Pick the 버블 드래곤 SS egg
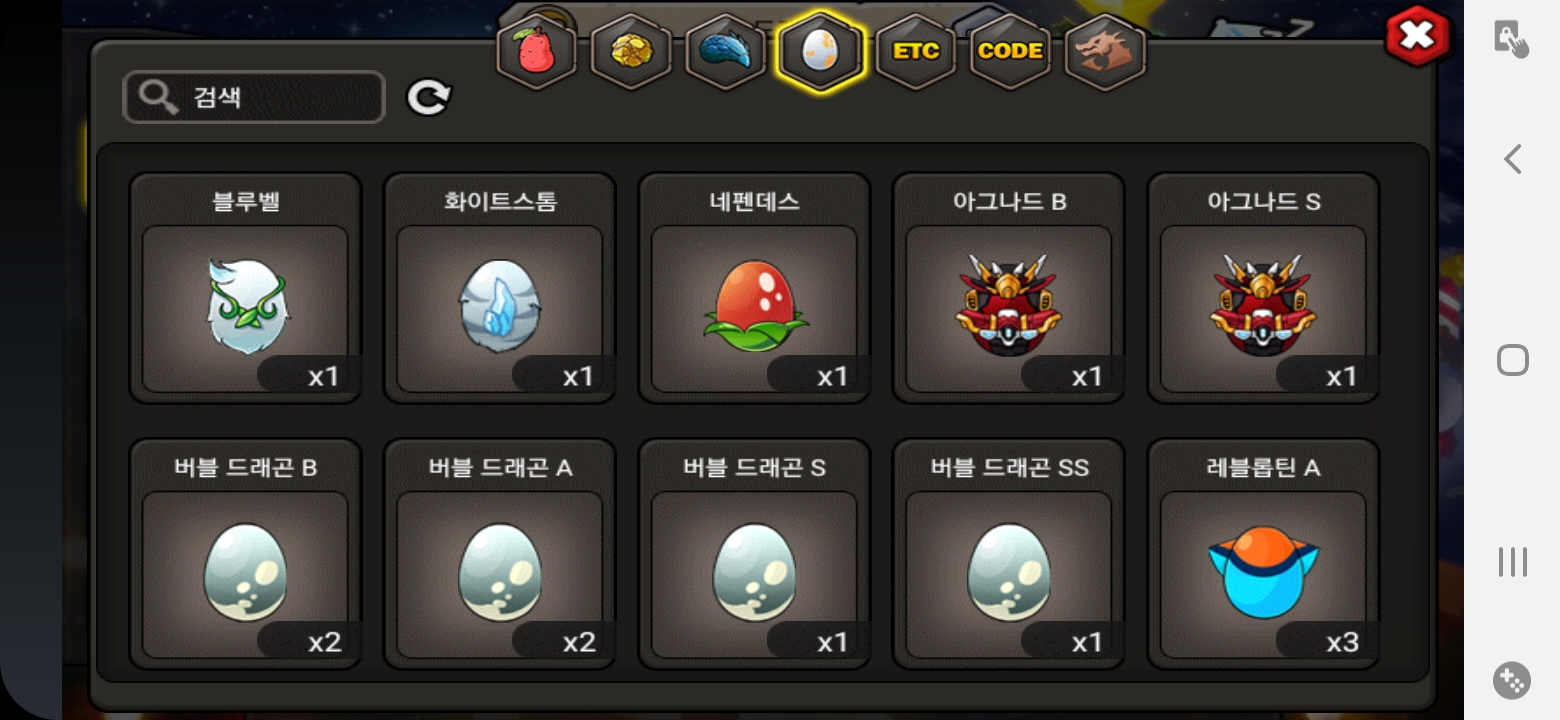The image size is (1560, 720). 1009,554
